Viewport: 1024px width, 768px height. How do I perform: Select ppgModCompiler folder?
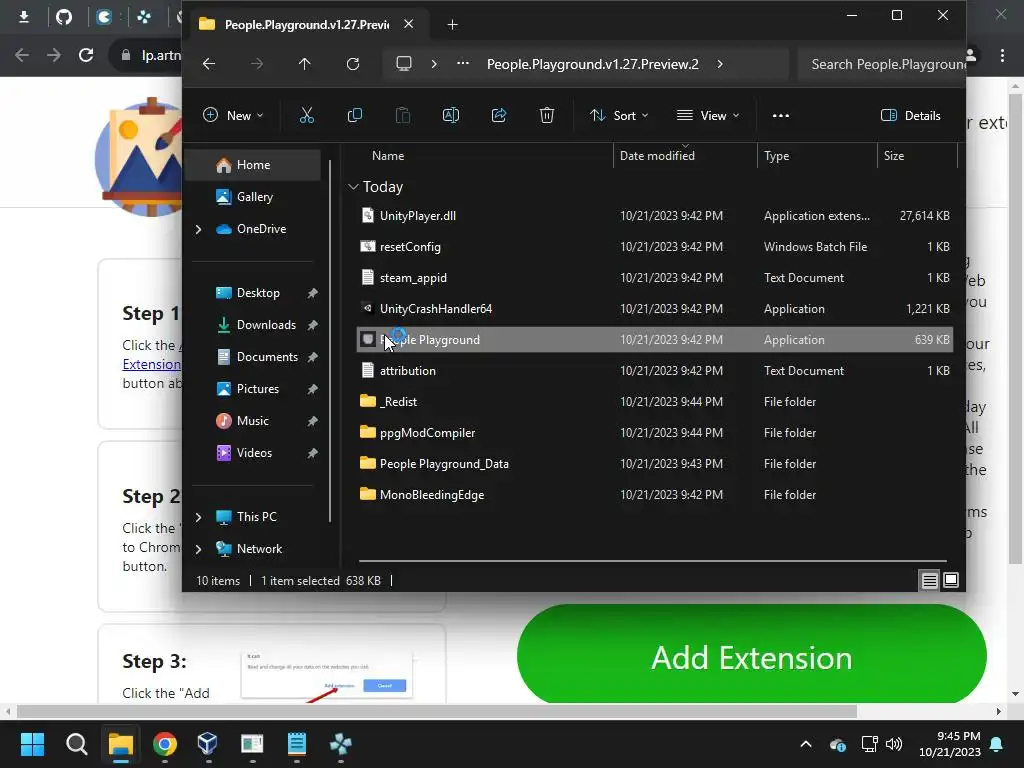(x=655, y=432)
